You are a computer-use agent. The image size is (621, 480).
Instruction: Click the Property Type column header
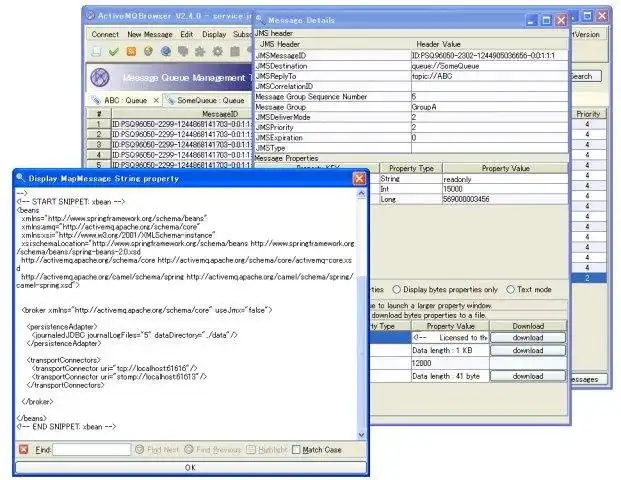tap(411, 168)
